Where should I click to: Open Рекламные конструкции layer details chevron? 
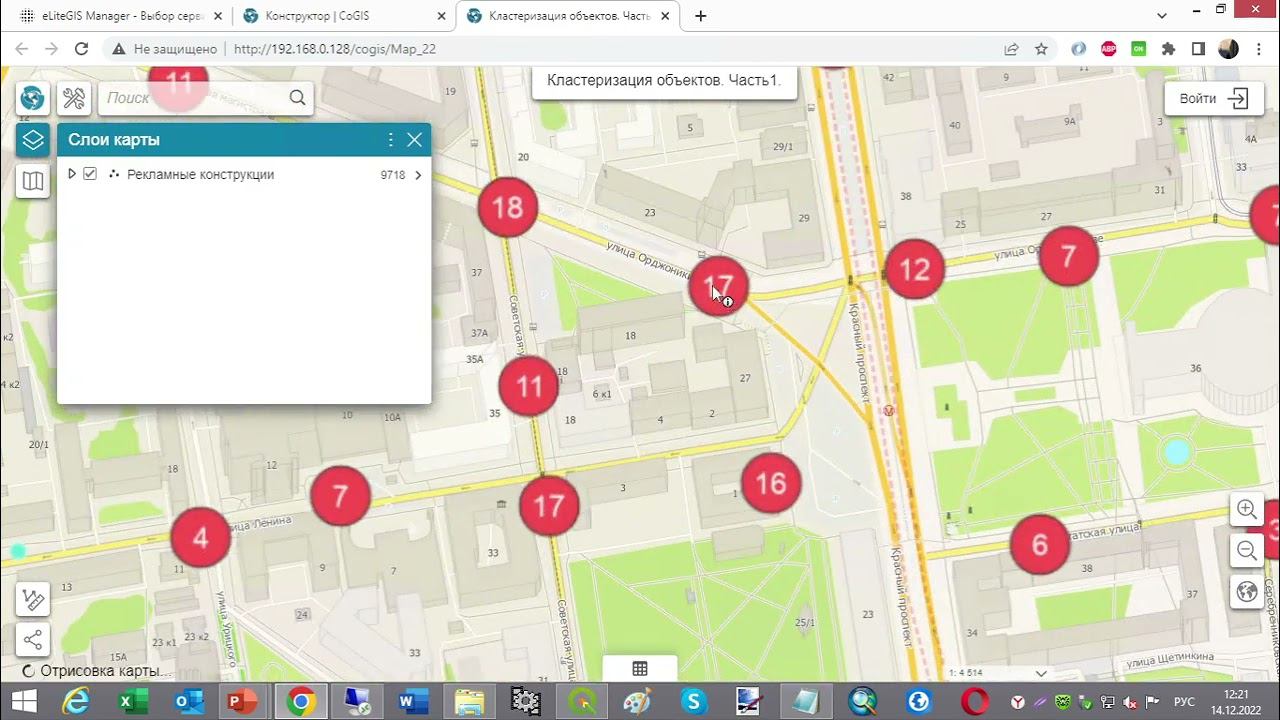coord(418,175)
